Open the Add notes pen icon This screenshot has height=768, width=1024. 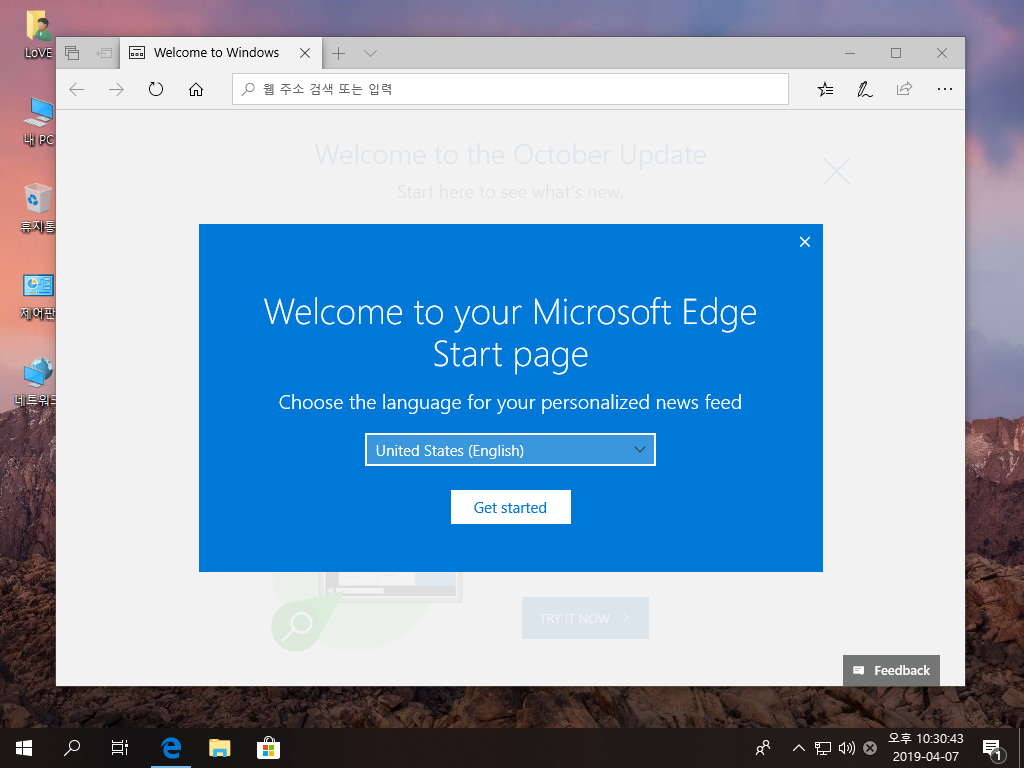coord(865,89)
